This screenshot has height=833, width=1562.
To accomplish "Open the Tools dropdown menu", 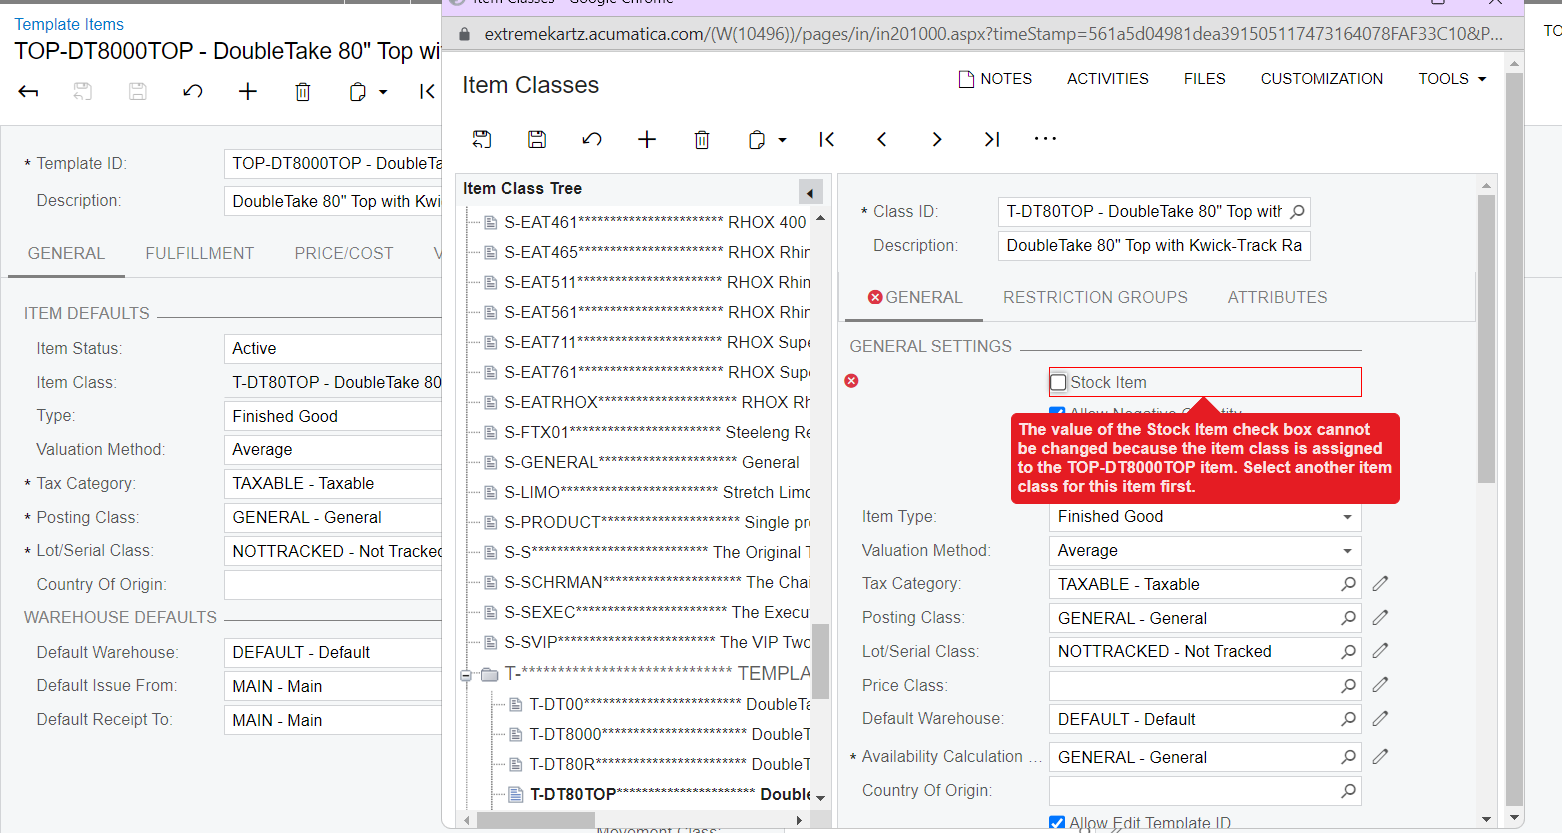I will point(1452,79).
